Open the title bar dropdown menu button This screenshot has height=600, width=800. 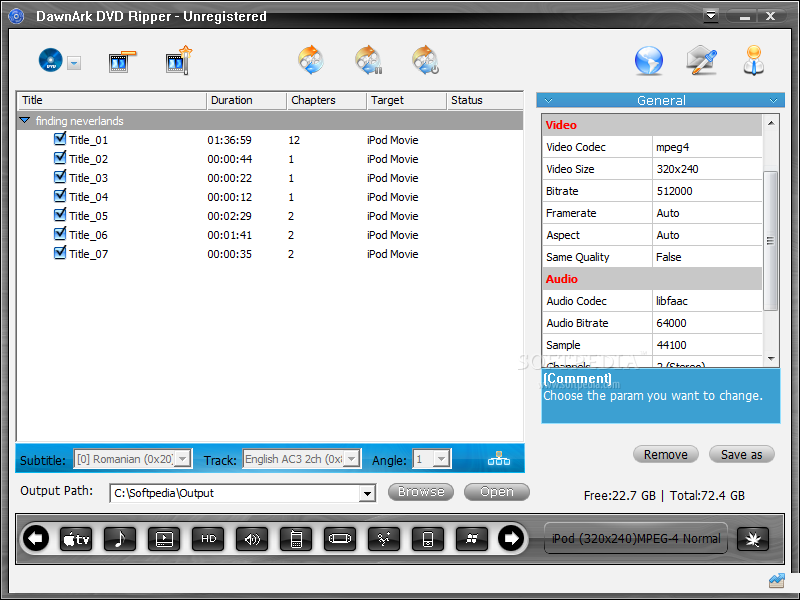coord(711,16)
